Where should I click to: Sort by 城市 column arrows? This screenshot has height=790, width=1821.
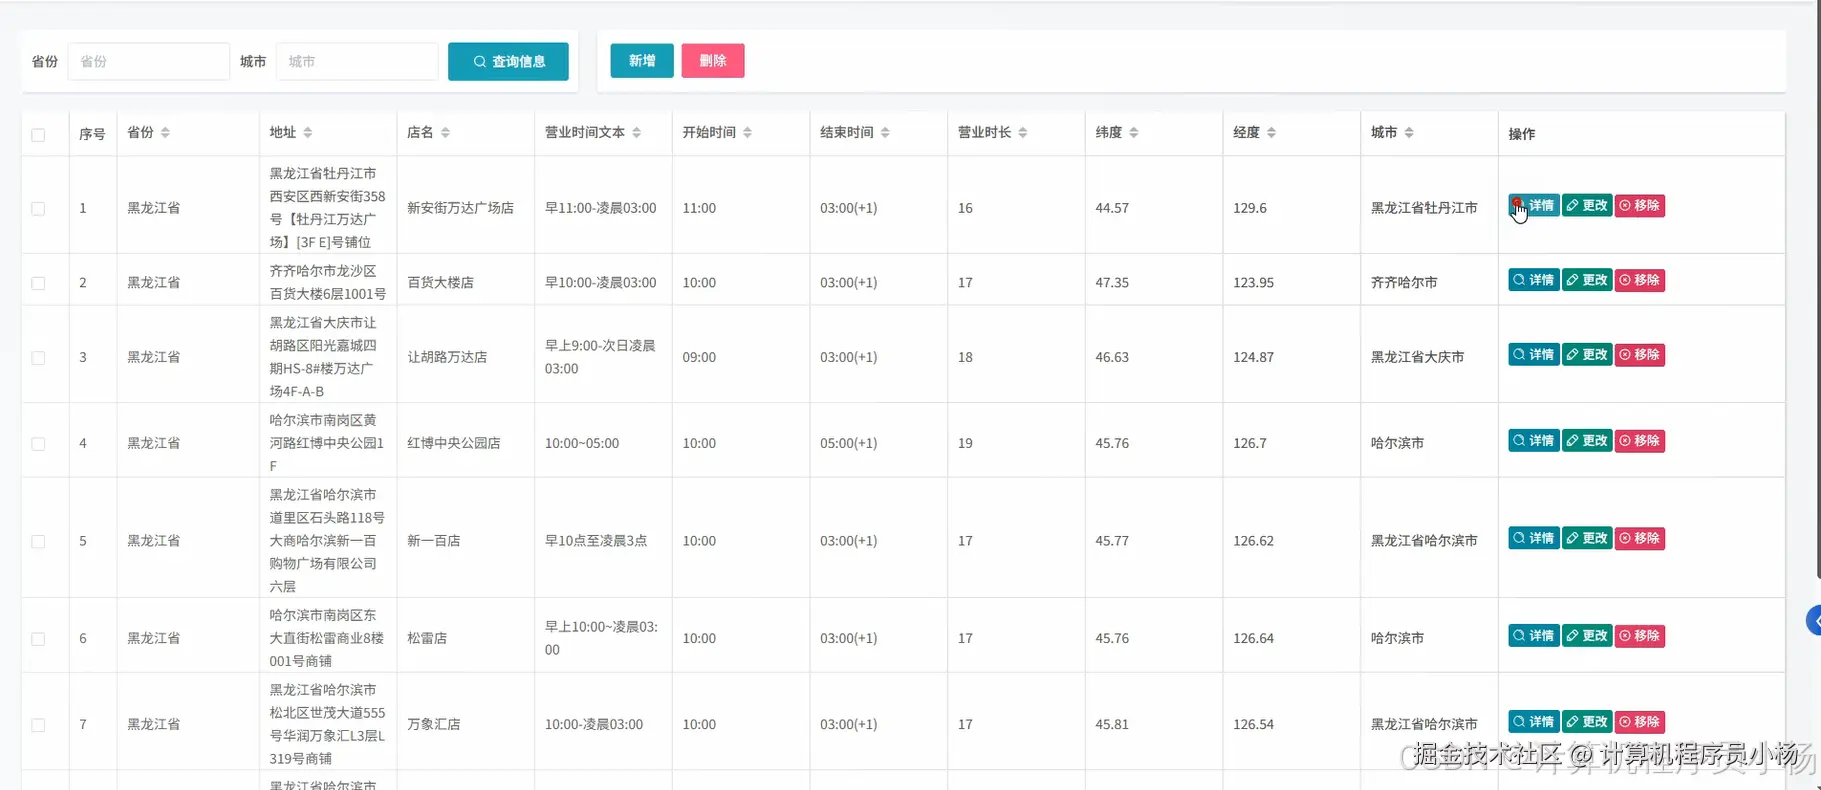point(1409,133)
